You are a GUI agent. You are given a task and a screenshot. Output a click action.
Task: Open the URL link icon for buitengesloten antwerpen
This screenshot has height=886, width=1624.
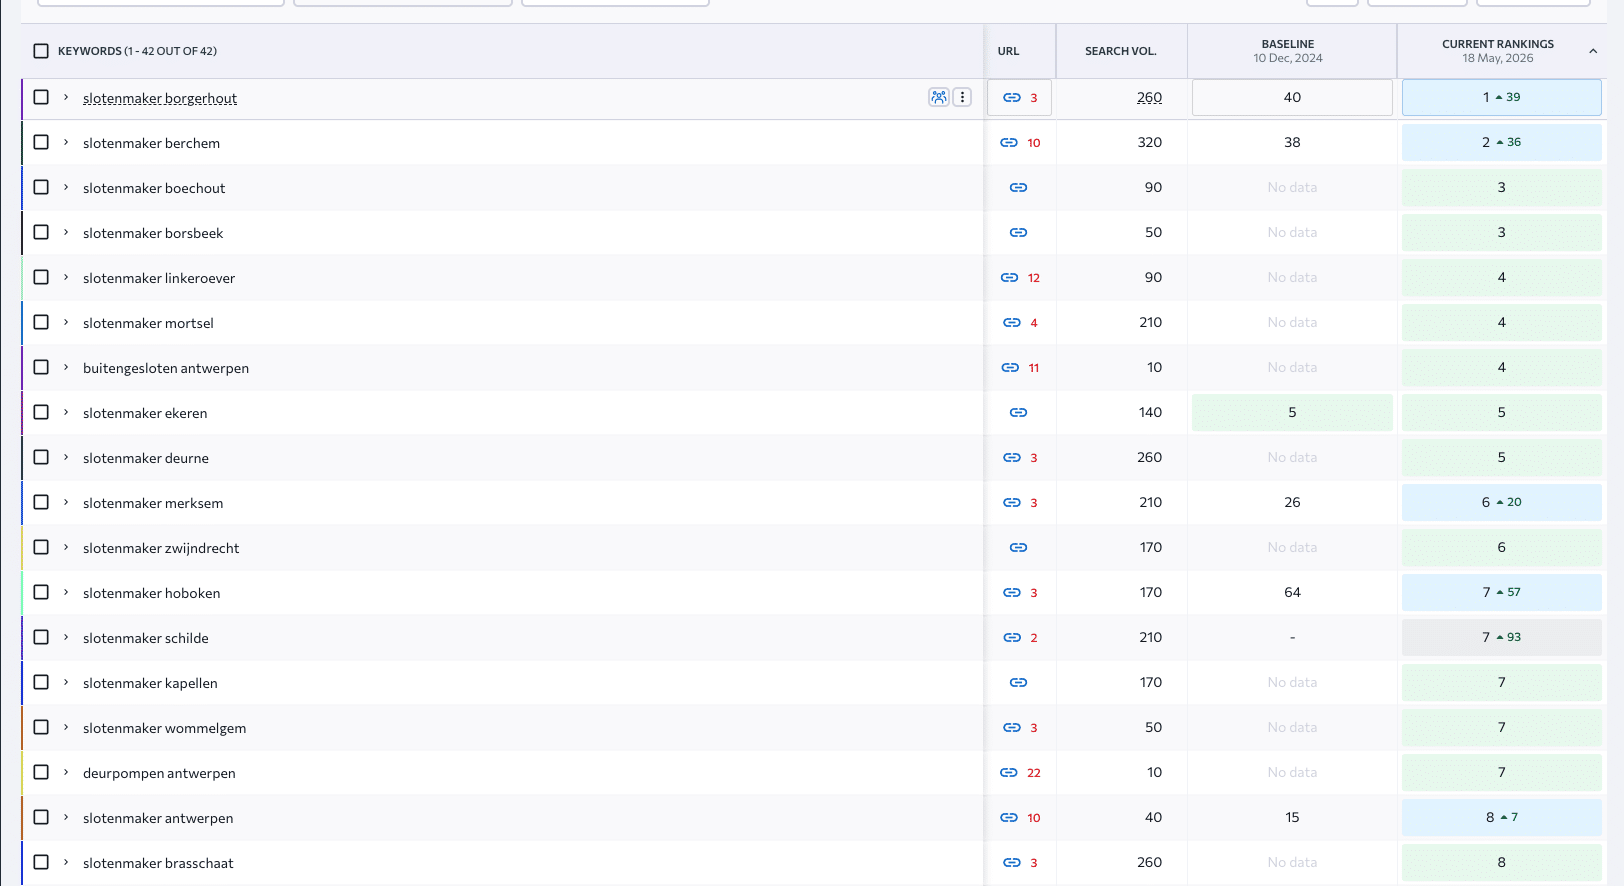tap(1010, 368)
